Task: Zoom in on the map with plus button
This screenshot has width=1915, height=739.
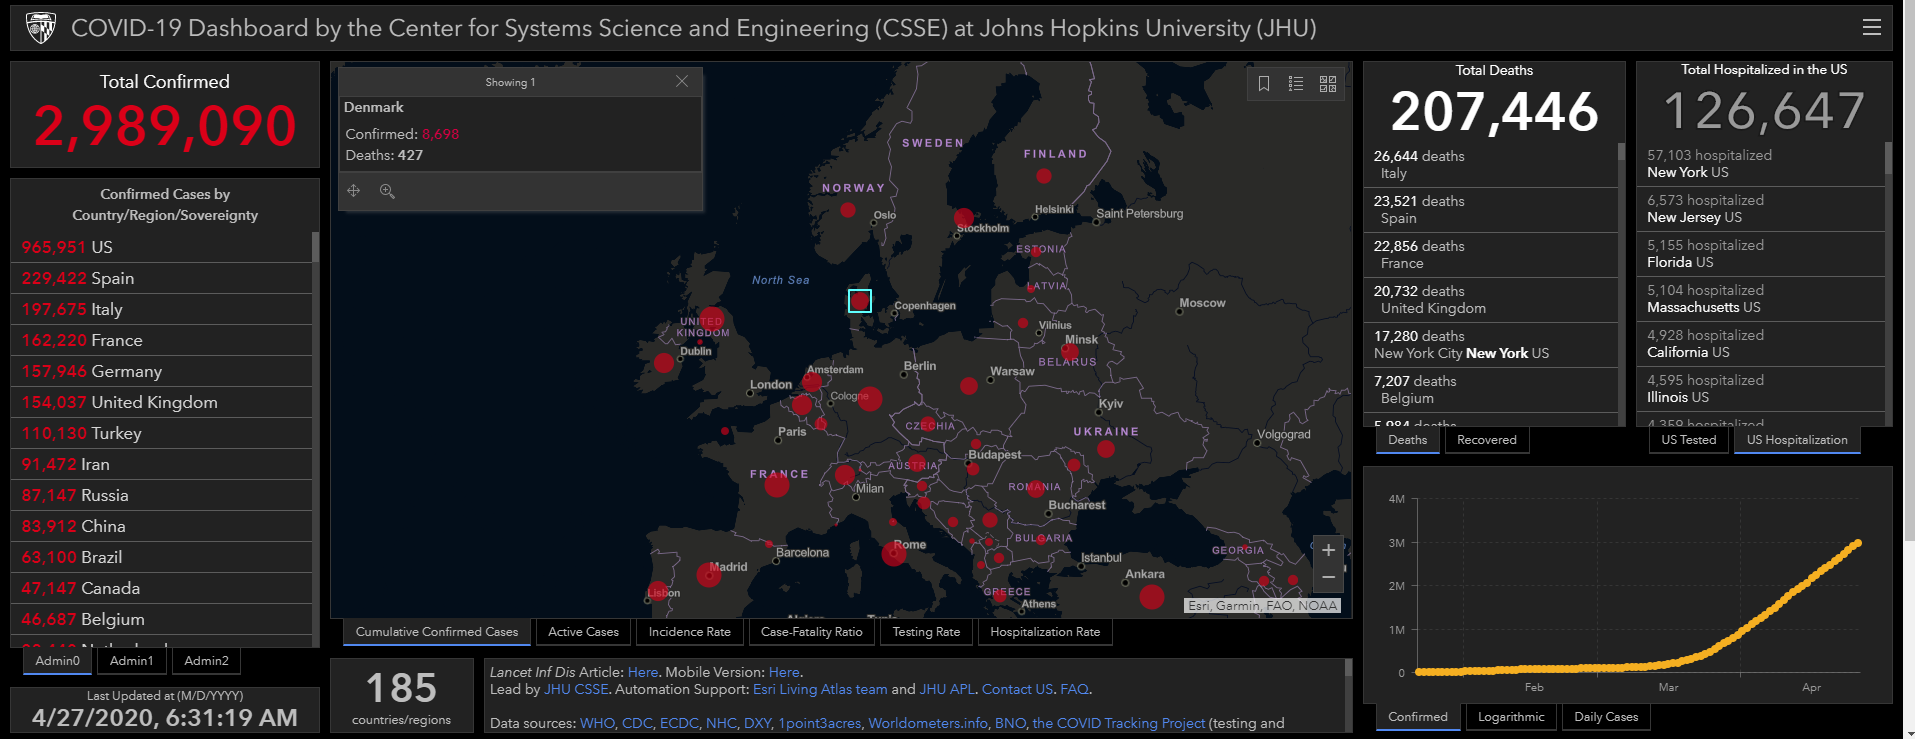Action: tap(1328, 550)
